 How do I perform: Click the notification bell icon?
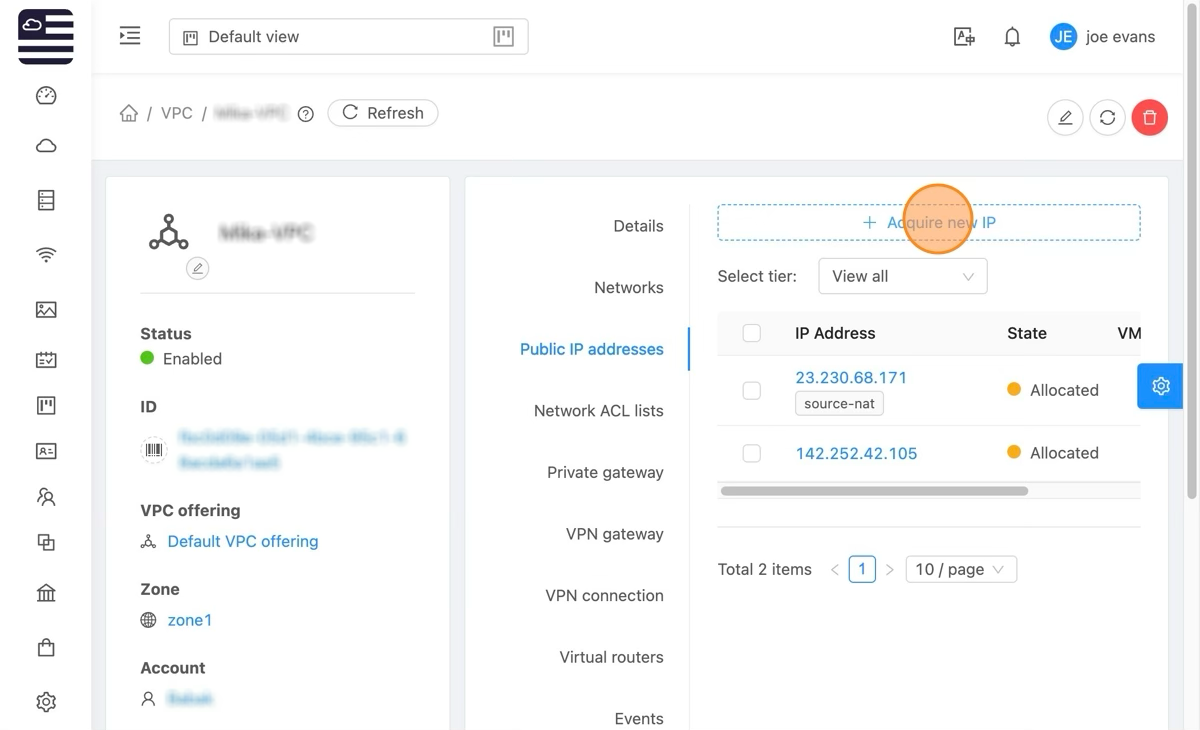click(x=1012, y=37)
